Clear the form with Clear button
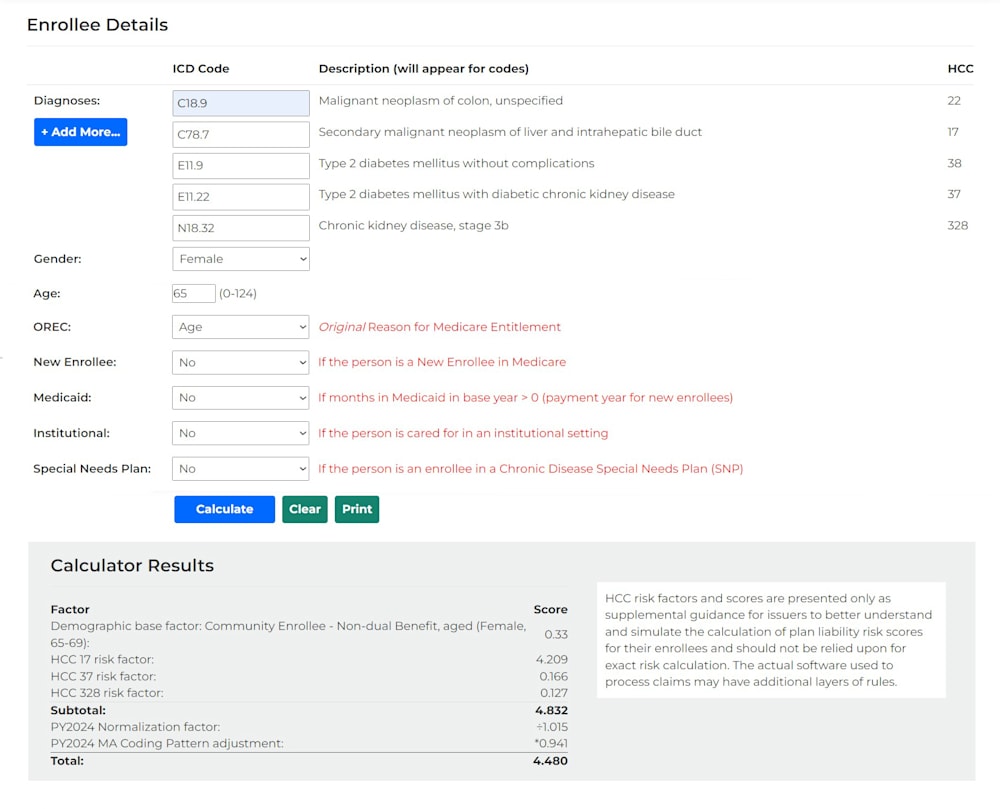1000x809 pixels. [x=305, y=509]
